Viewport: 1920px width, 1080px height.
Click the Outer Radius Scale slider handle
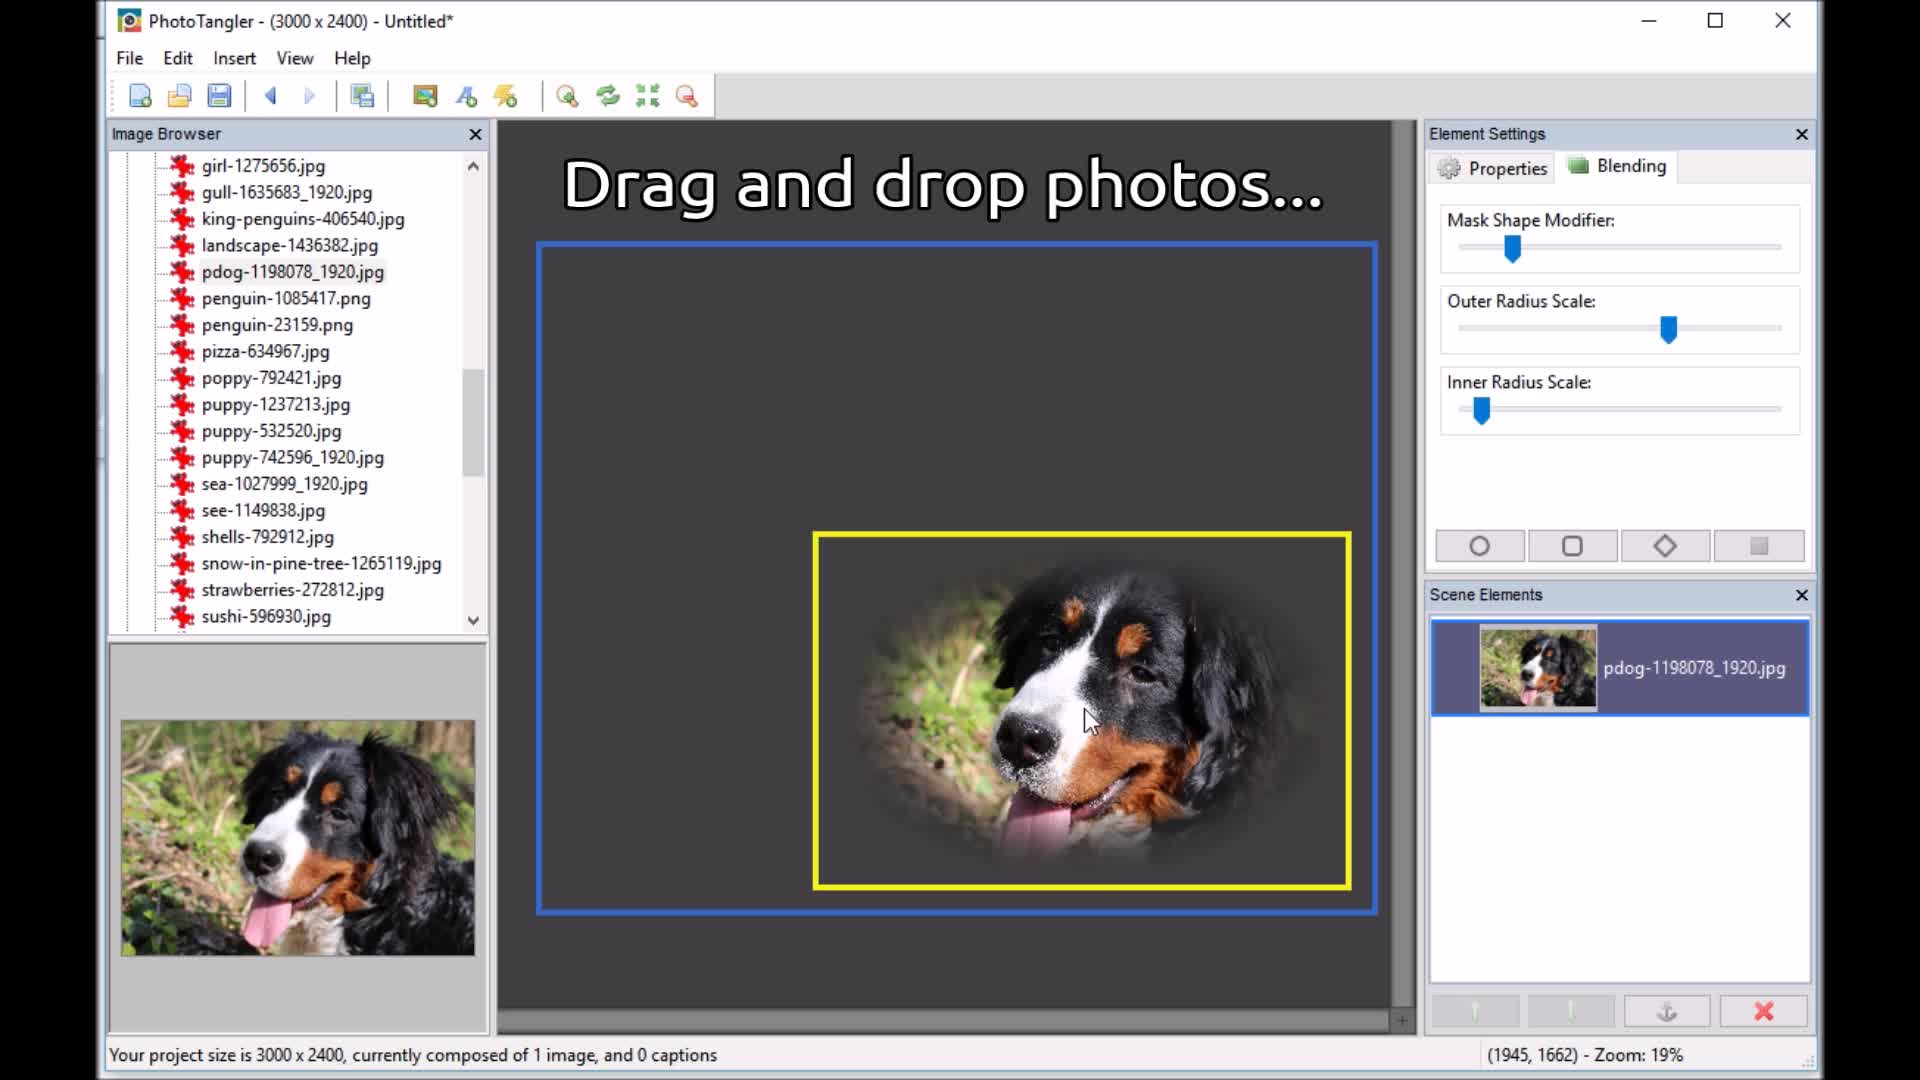(x=1668, y=329)
